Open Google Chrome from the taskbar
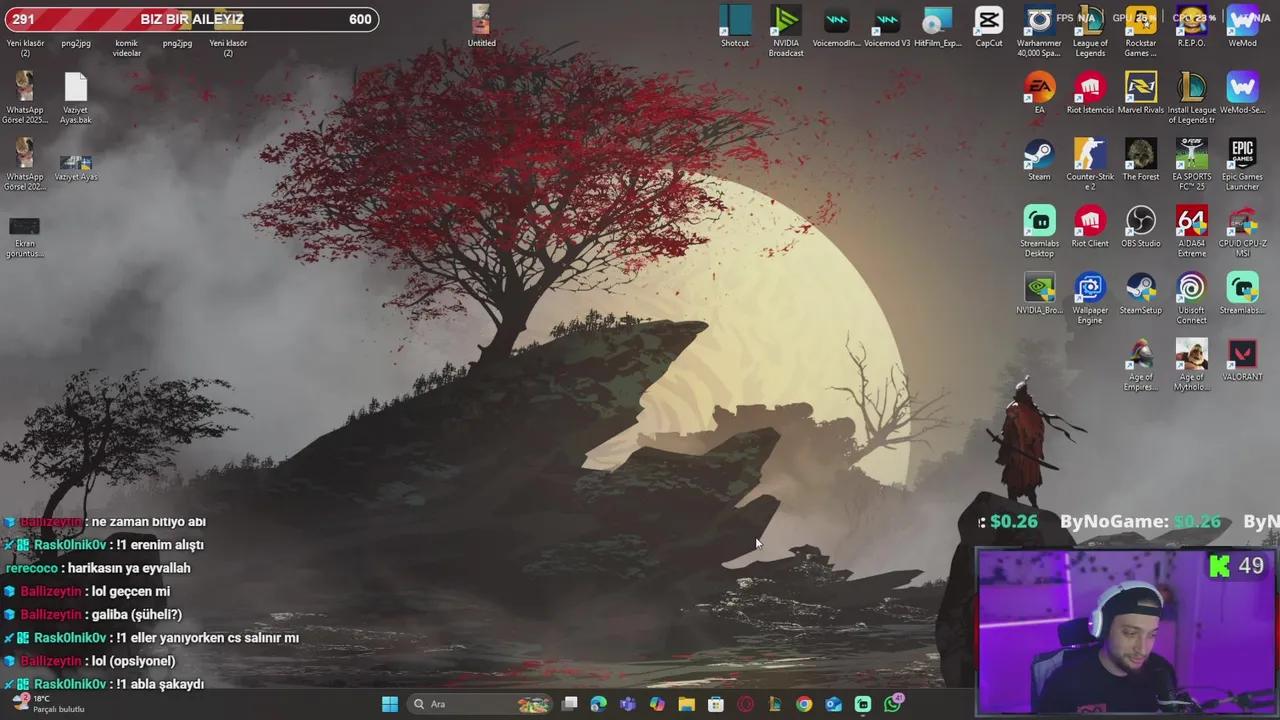The image size is (1280, 720). (x=804, y=704)
